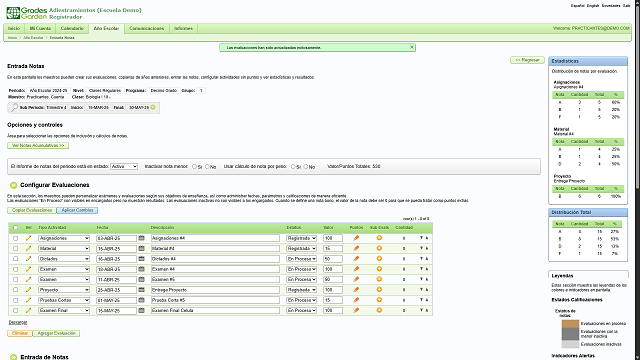
Task: Open the Estatus dropdown for Examen Final Celula
Action: click(x=302, y=310)
